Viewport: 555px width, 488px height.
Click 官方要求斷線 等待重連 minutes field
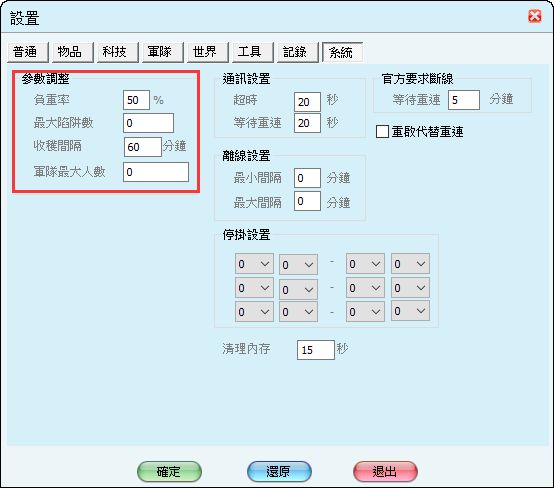click(464, 100)
